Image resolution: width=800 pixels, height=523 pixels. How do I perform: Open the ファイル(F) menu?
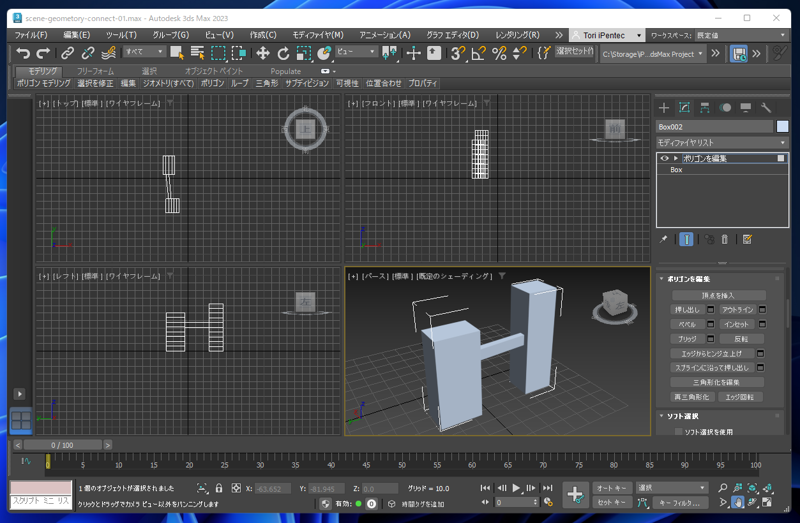point(31,35)
